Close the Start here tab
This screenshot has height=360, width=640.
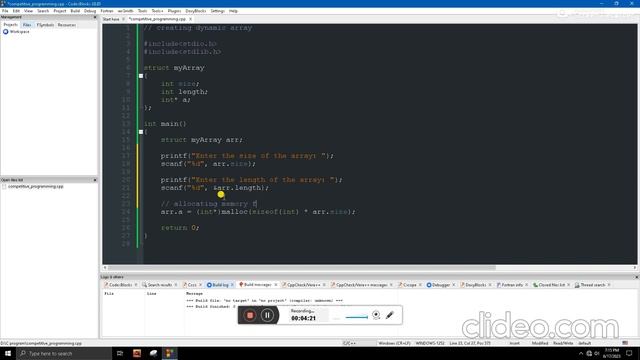123,19
